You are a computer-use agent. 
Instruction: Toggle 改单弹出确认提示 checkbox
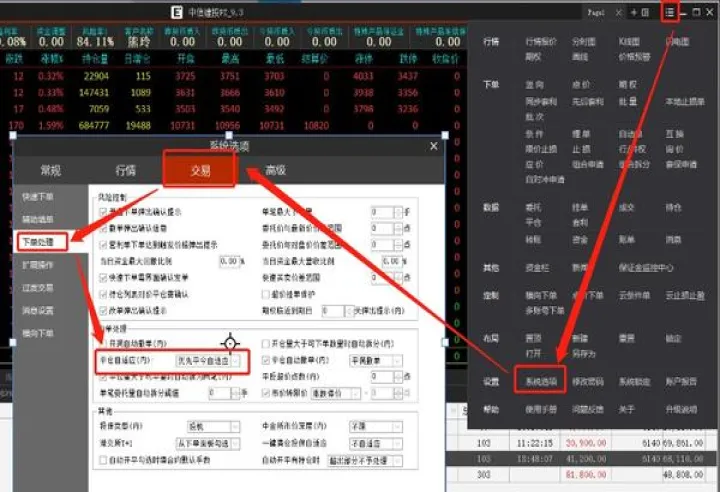(103, 311)
